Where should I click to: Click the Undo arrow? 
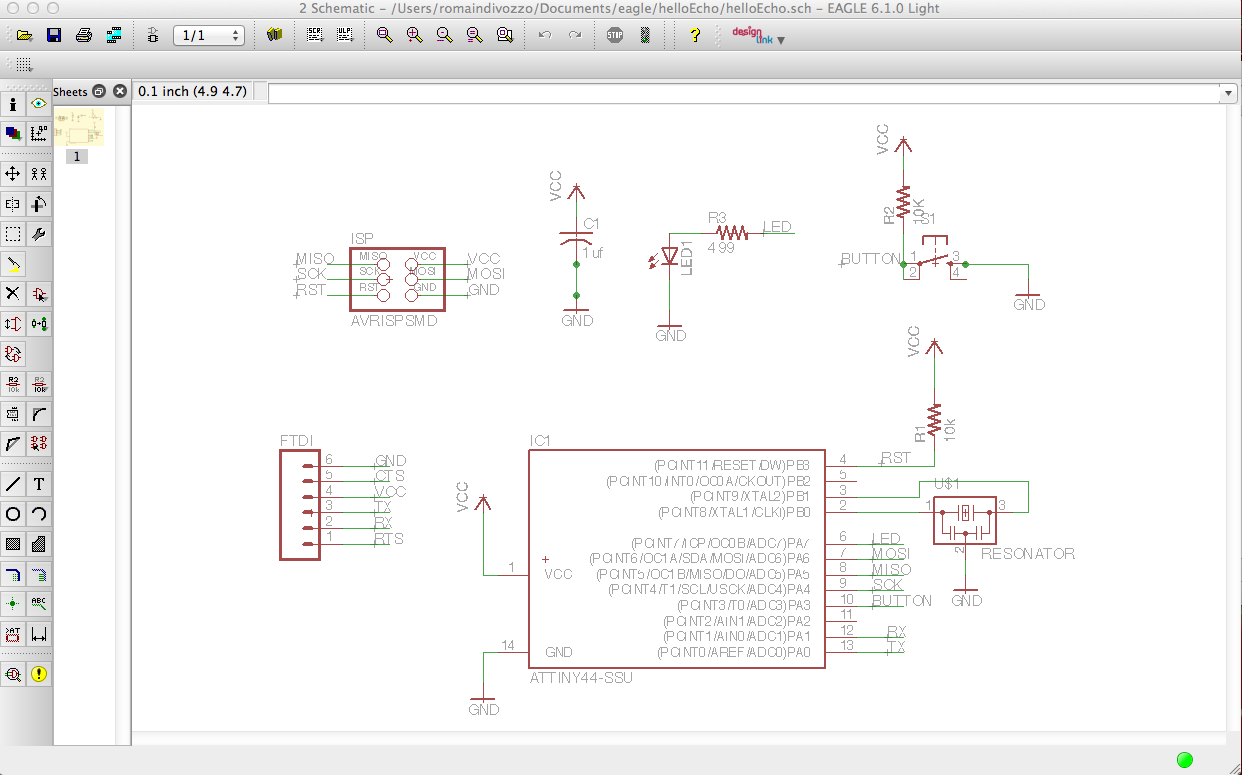tap(545, 34)
